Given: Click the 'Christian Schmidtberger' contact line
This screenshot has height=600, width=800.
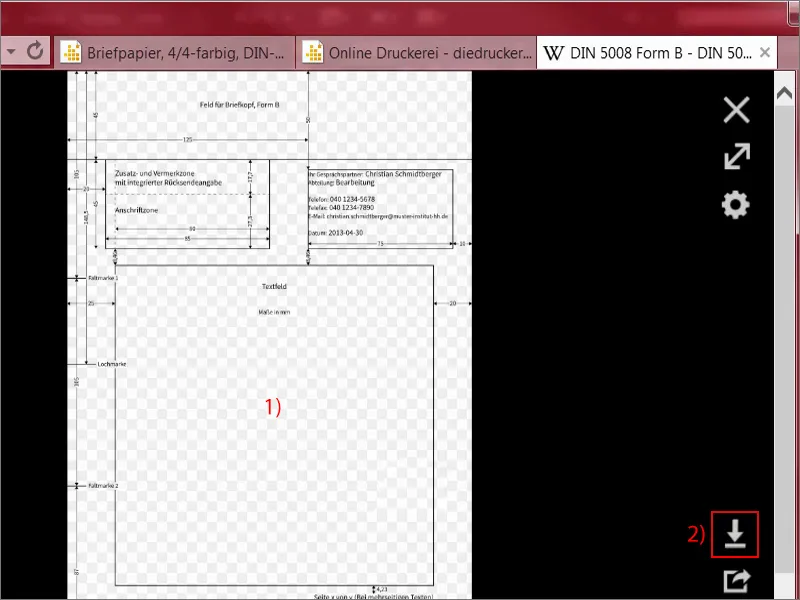Looking at the screenshot, I should [375, 174].
